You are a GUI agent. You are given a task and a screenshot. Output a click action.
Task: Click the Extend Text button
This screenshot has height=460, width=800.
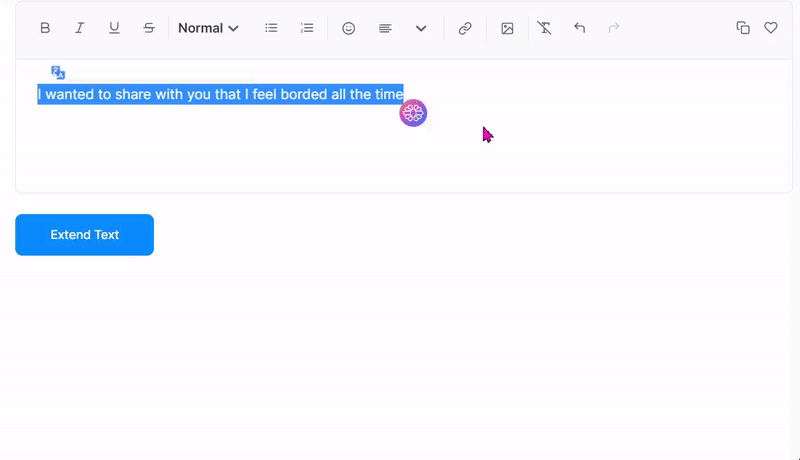click(85, 235)
